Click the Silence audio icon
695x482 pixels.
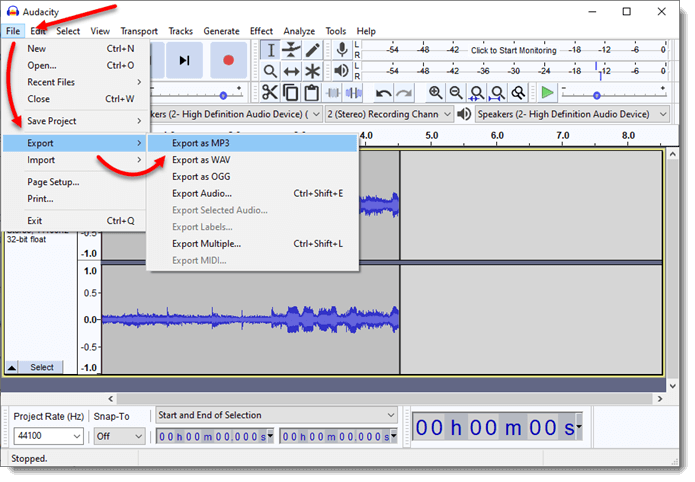pyautogui.click(x=354, y=93)
